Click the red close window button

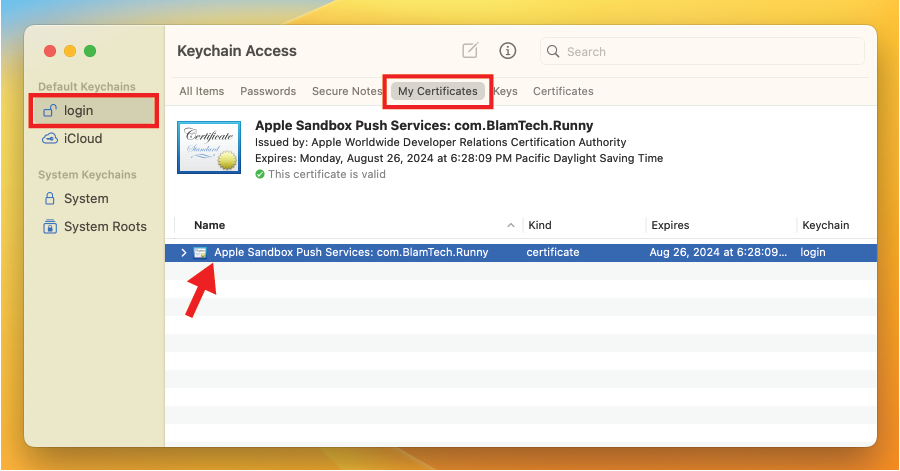50,51
